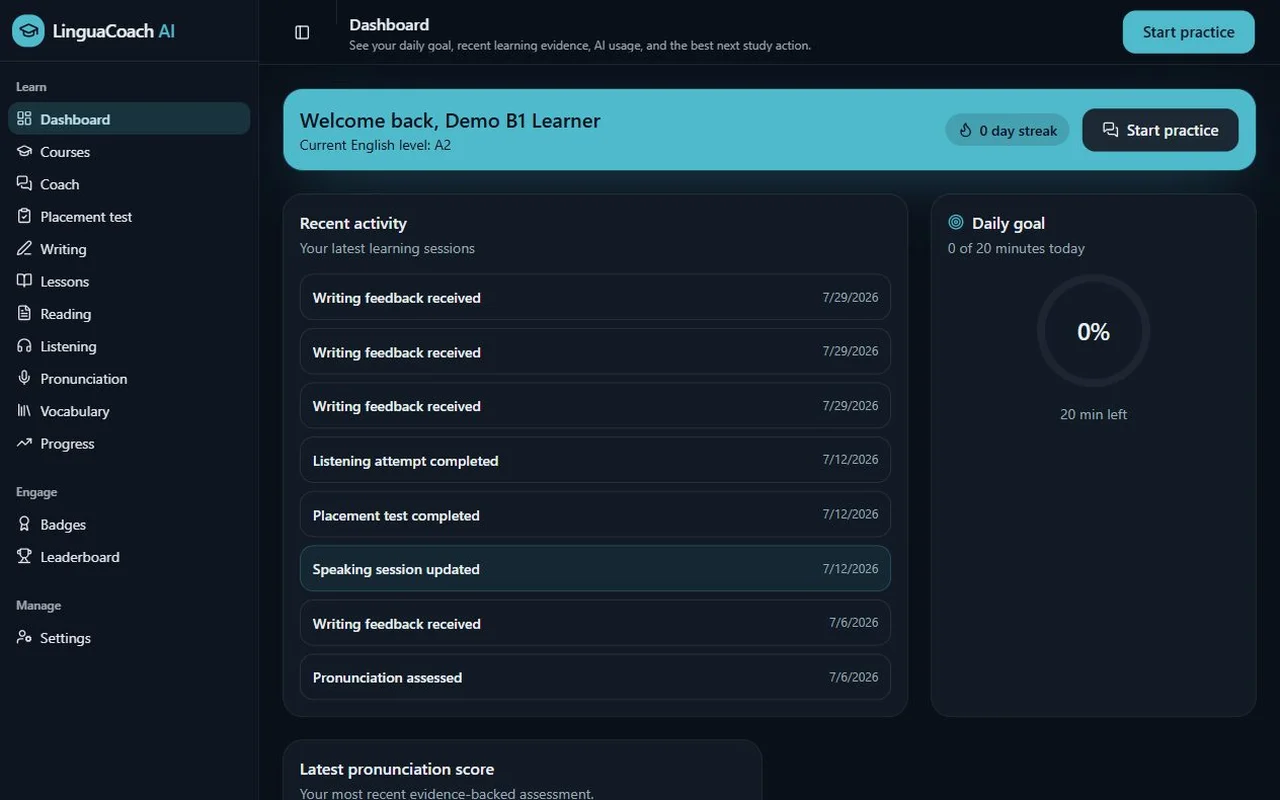Click the Courses graduation cap icon
This screenshot has width=1280, height=800.
coord(24,152)
